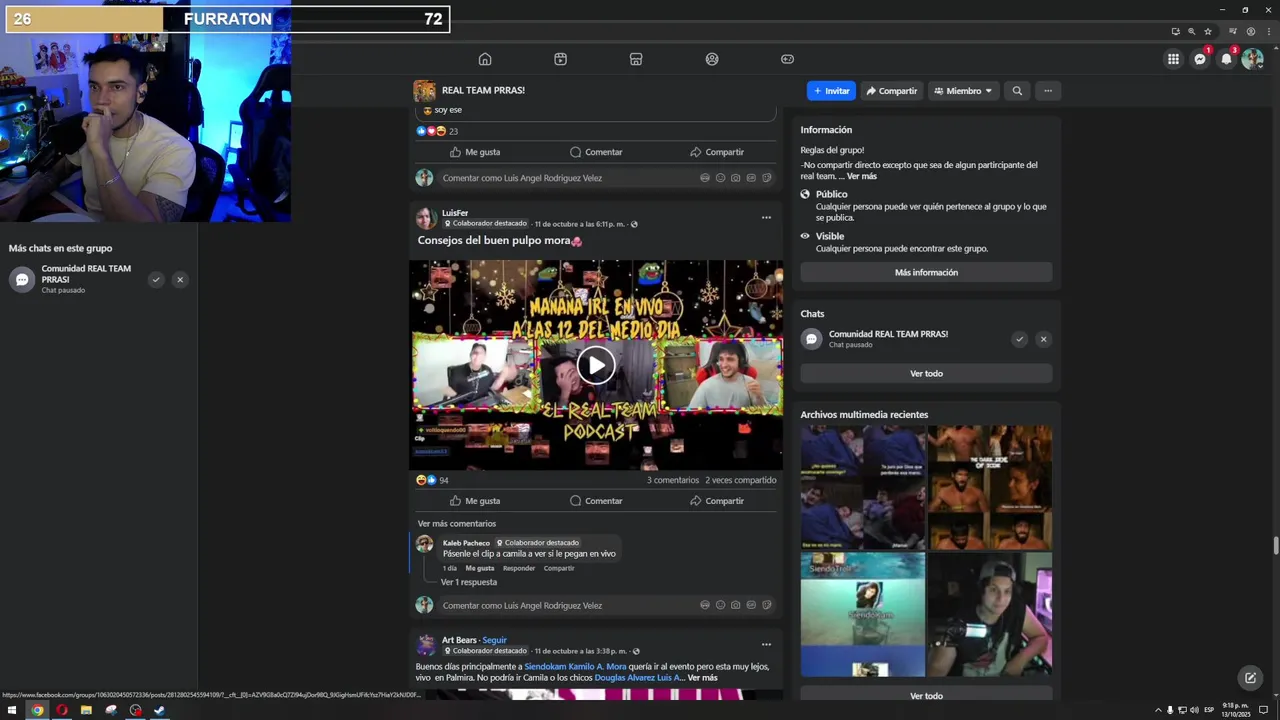1280x720 pixels.
Task: Open new message compose icon
Action: [1250, 678]
